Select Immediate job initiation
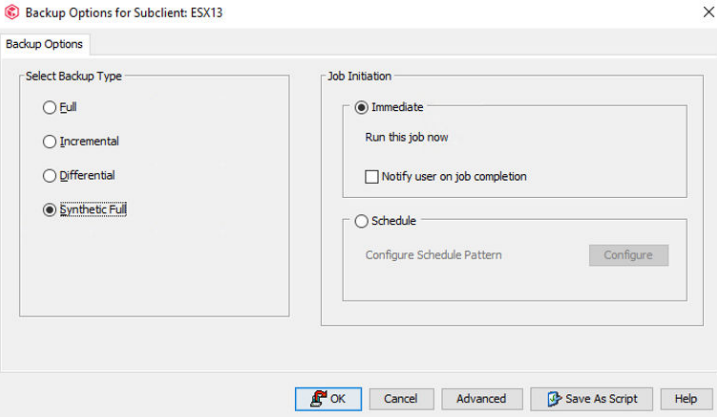The height and width of the screenshot is (417, 717). [361, 107]
